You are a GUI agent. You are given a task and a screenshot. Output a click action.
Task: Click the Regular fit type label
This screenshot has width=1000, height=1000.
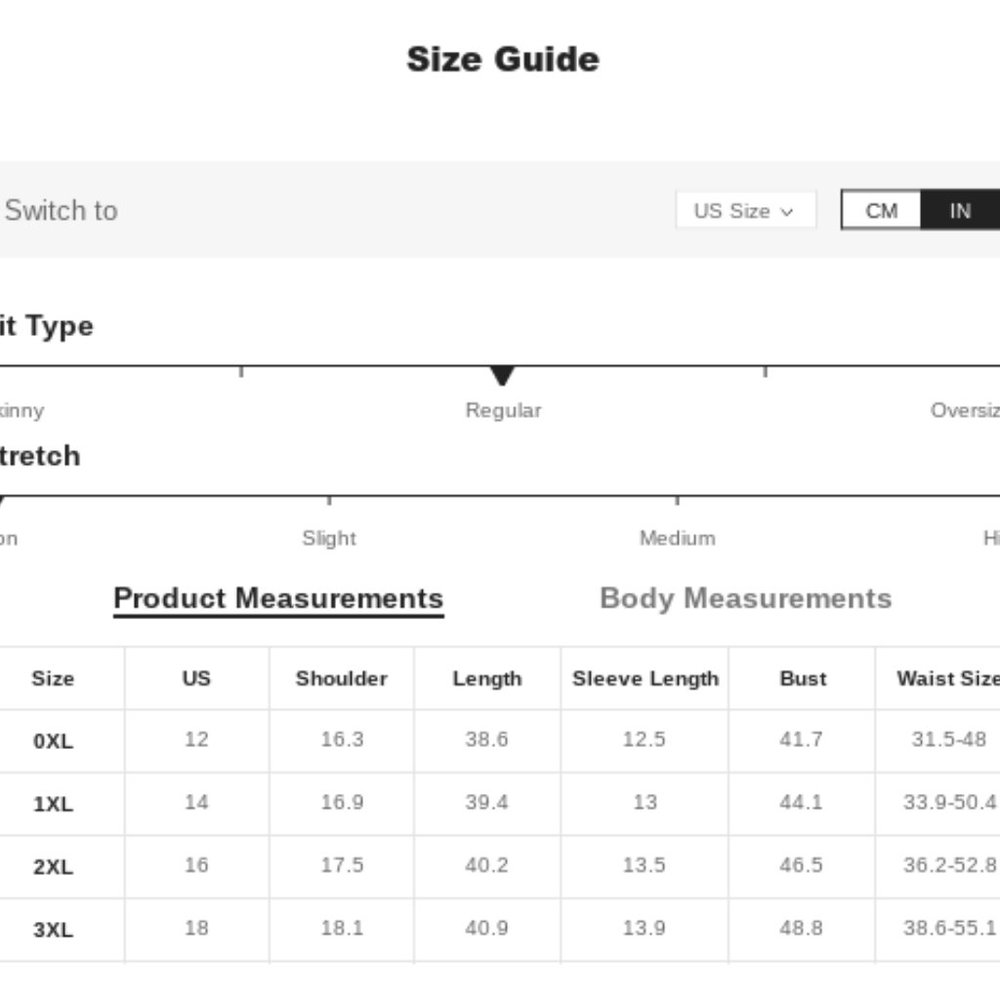503,410
